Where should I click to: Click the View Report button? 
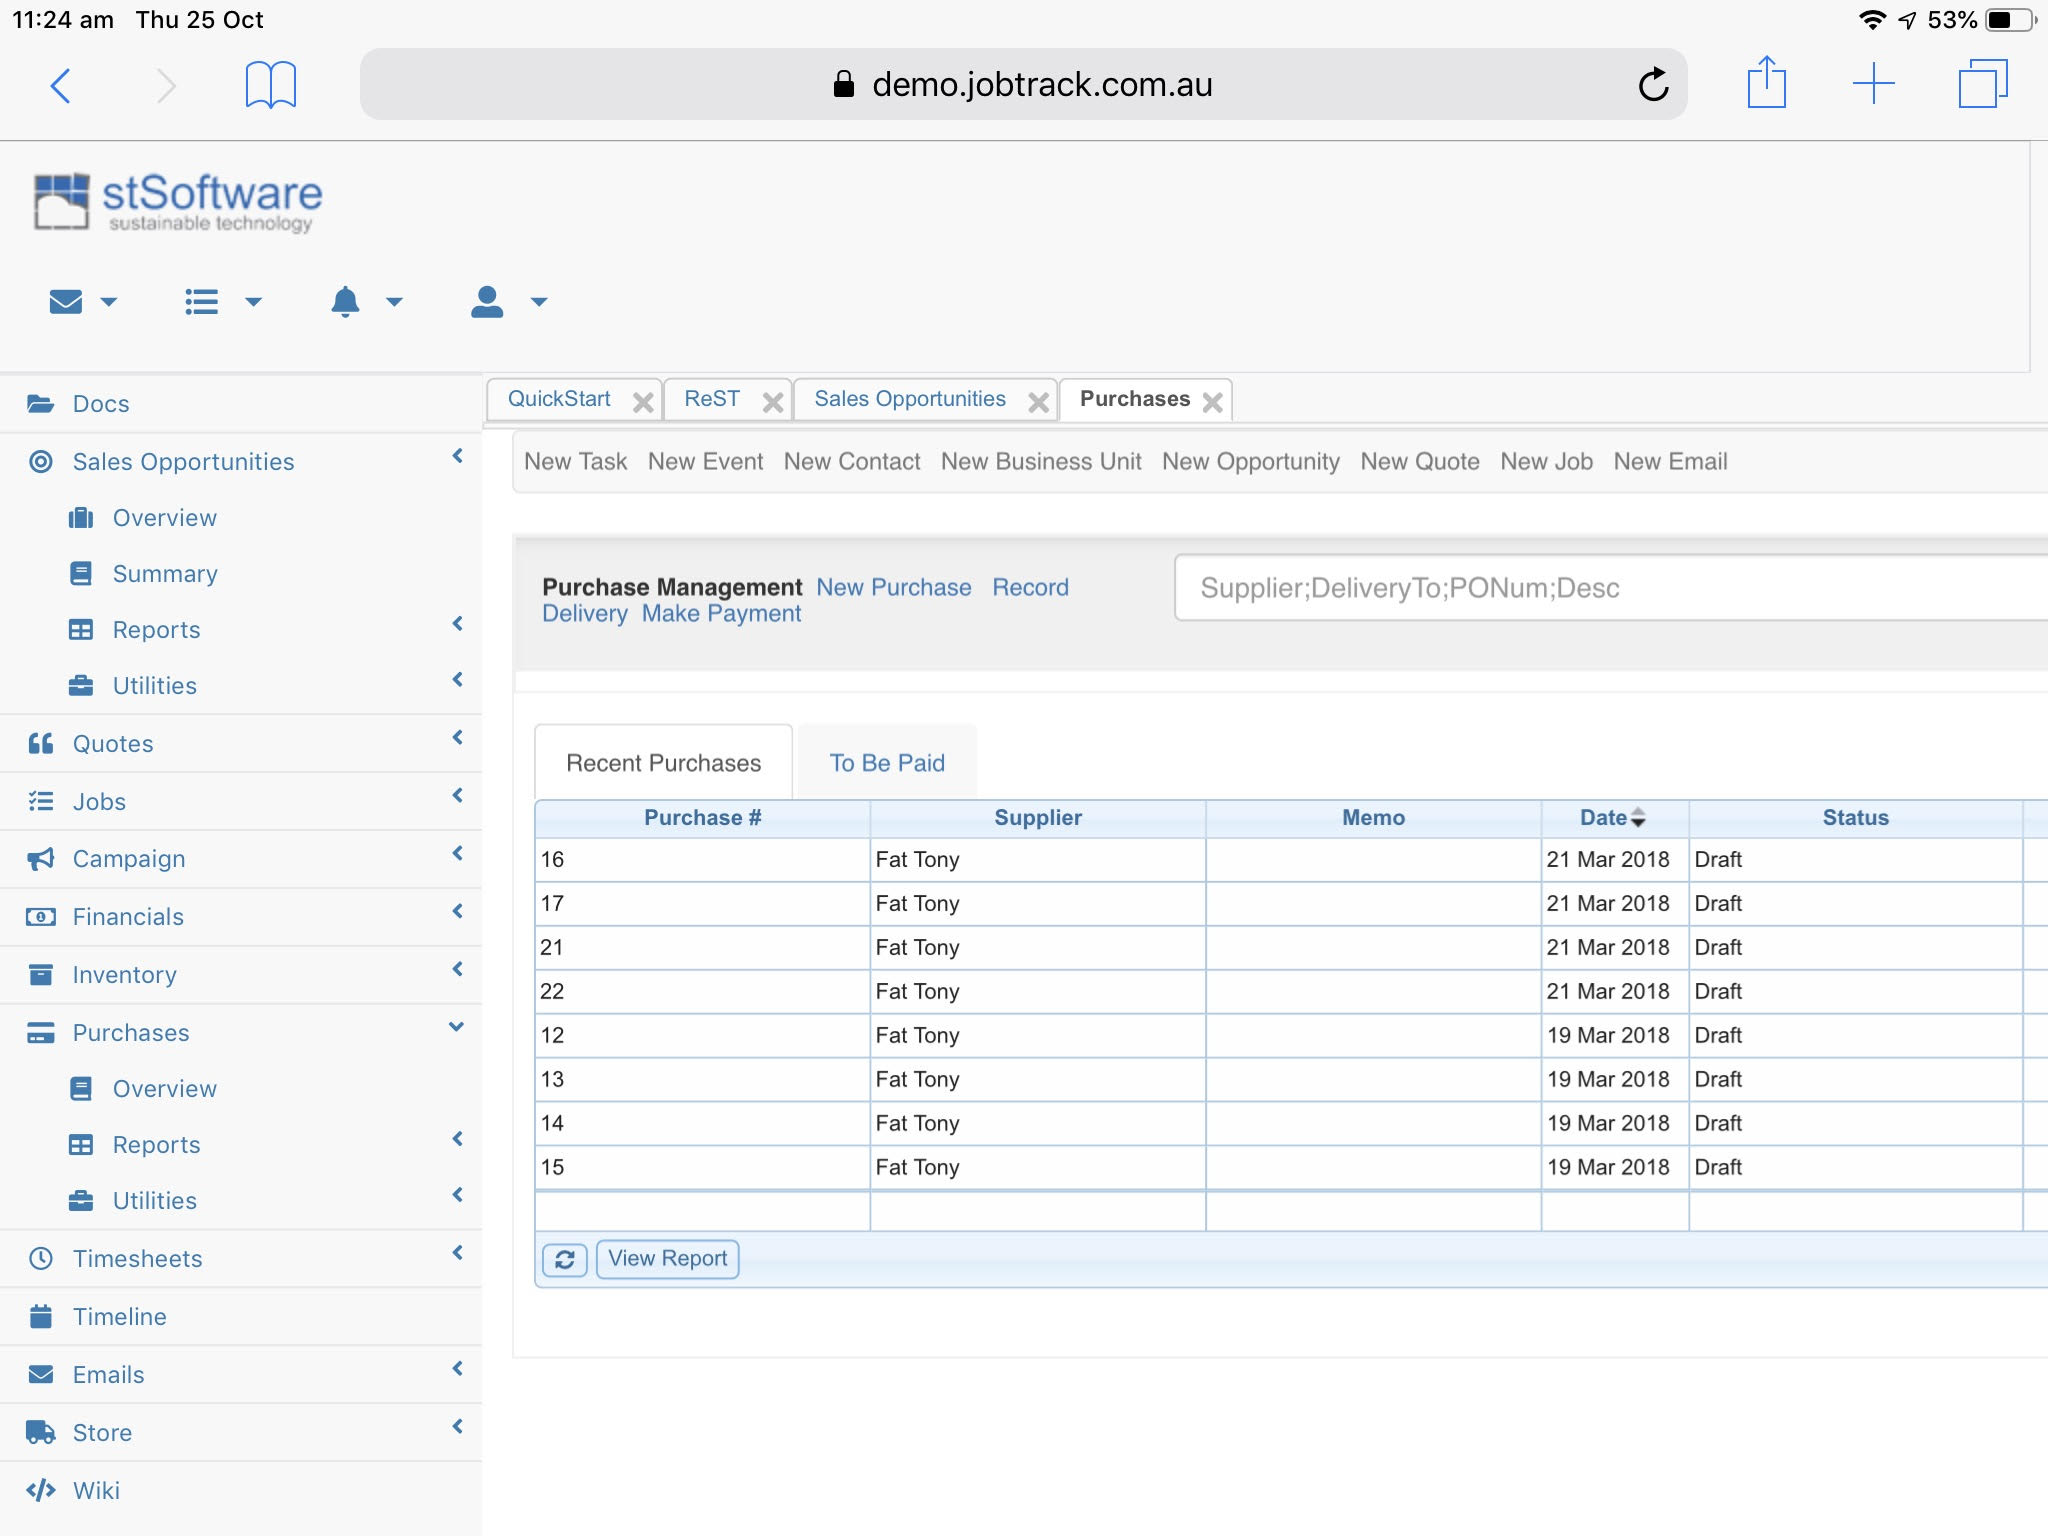[668, 1259]
